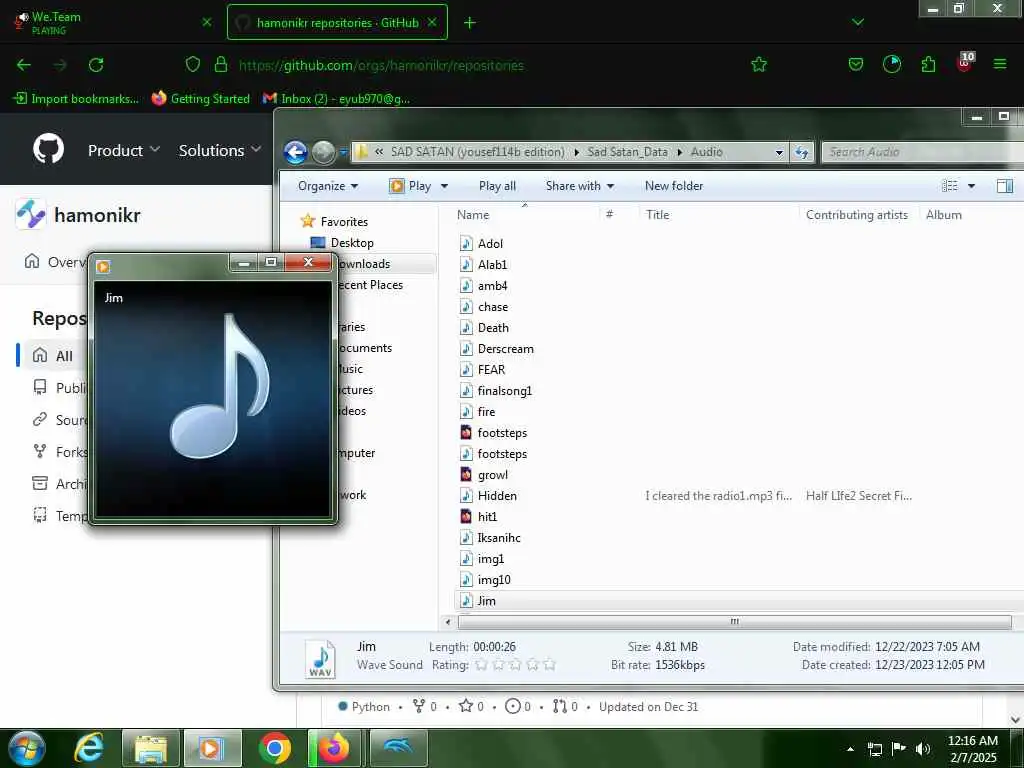Viewport: 1024px width, 768px height.
Task: Open the Gmail Inbox bookmark
Action: point(337,99)
